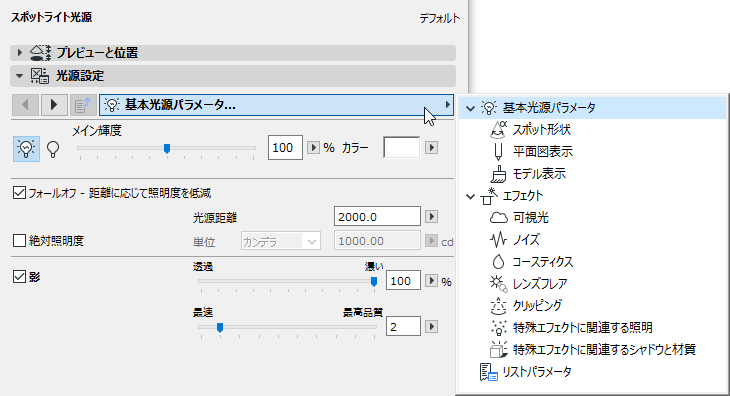Viewport: 730px width, 396px height.
Task: Open the shadow quality value arrow
Action: (432, 327)
